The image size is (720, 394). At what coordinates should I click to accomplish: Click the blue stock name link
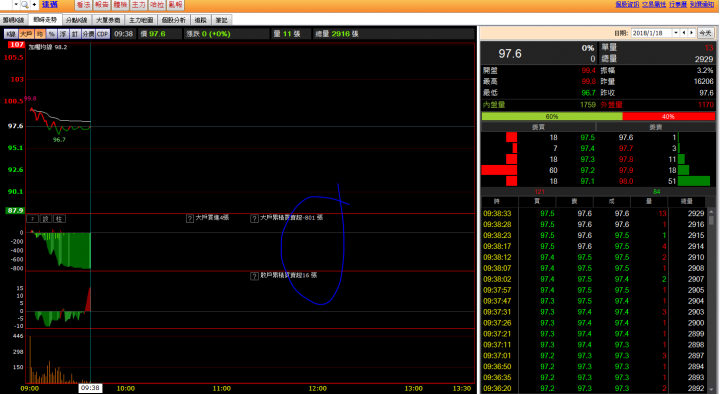tap(50, 5)
